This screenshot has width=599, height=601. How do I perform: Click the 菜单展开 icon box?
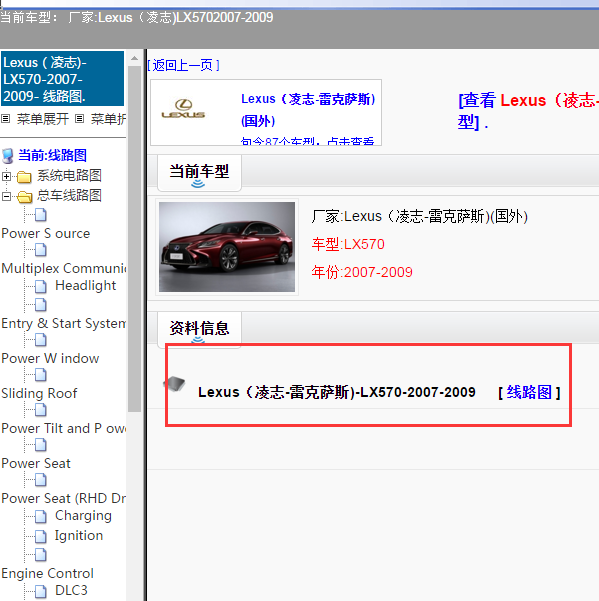click(5, 119)
